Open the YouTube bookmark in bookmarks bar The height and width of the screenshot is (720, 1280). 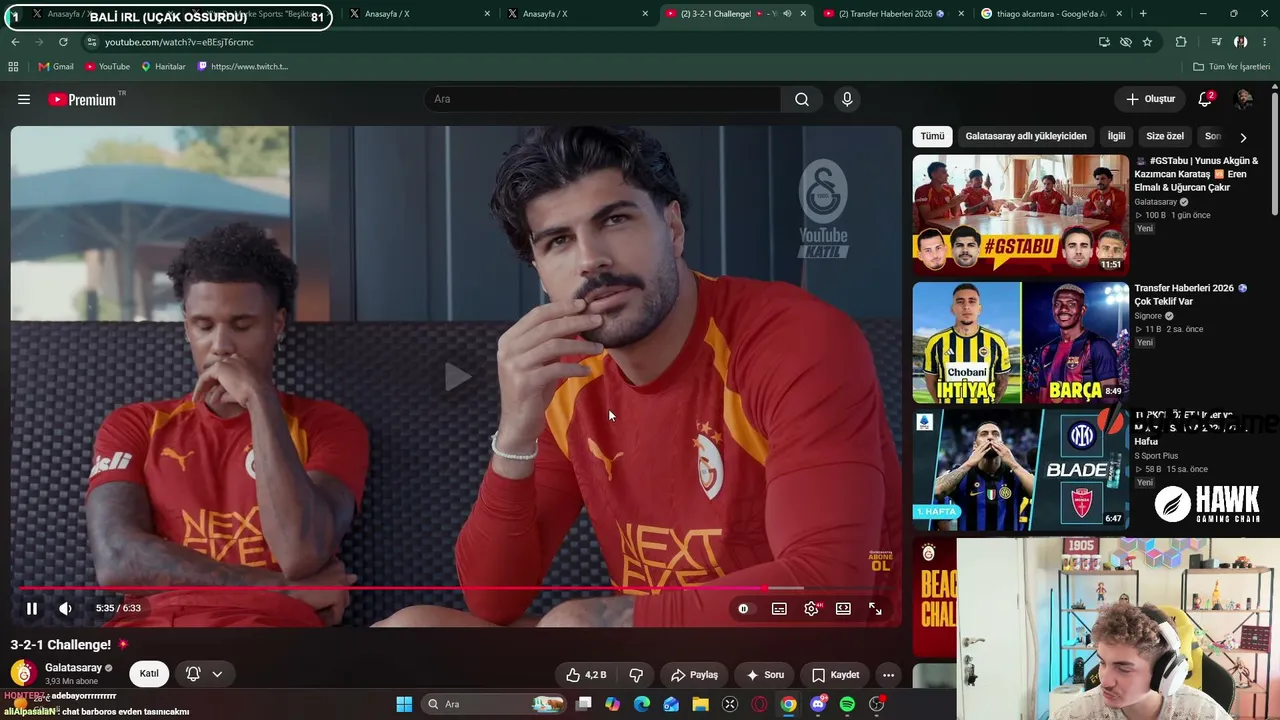108,66
